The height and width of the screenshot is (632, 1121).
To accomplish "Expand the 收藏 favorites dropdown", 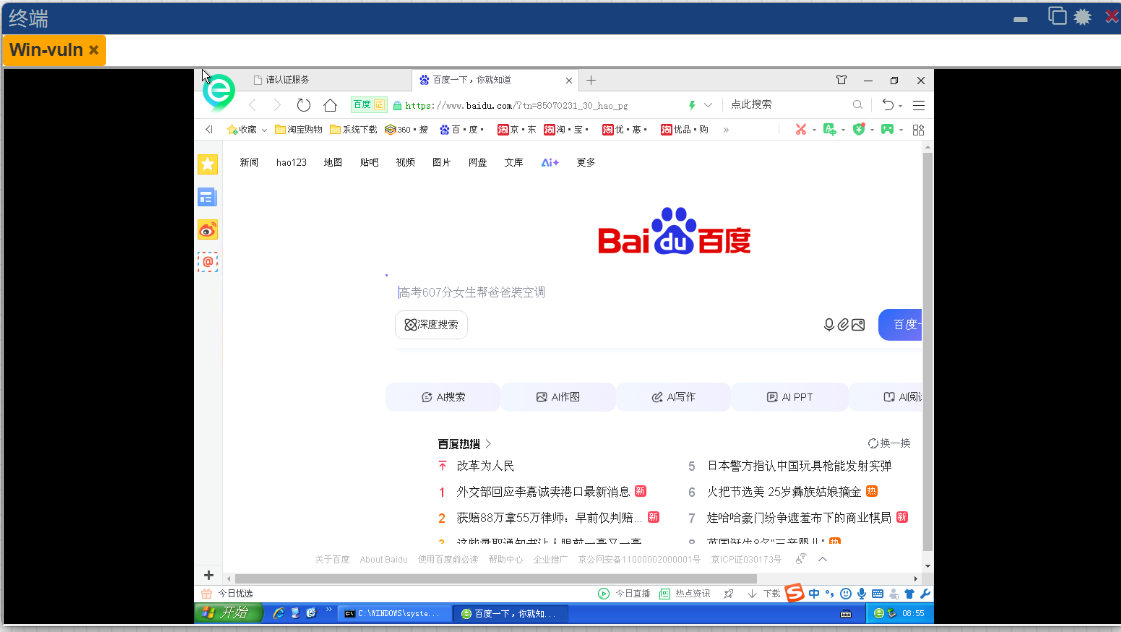I will click(x=264, y=130).
